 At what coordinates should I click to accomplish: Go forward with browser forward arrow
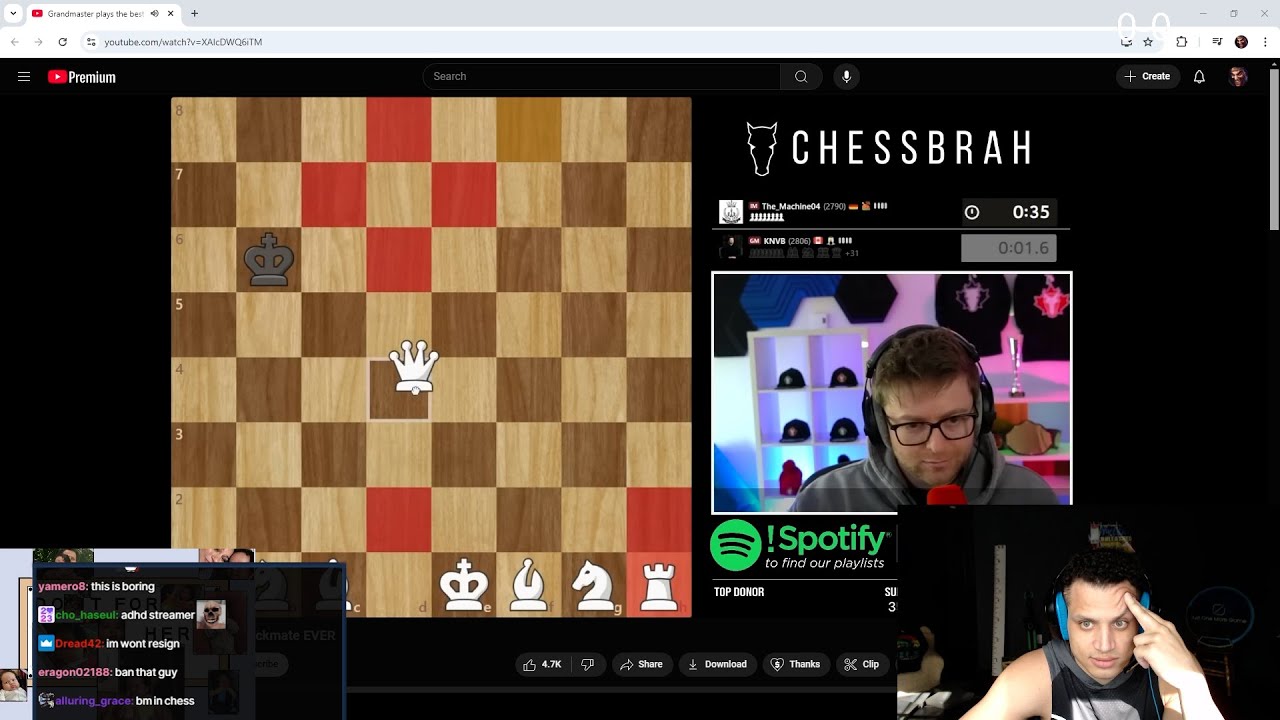coord(38,42)
